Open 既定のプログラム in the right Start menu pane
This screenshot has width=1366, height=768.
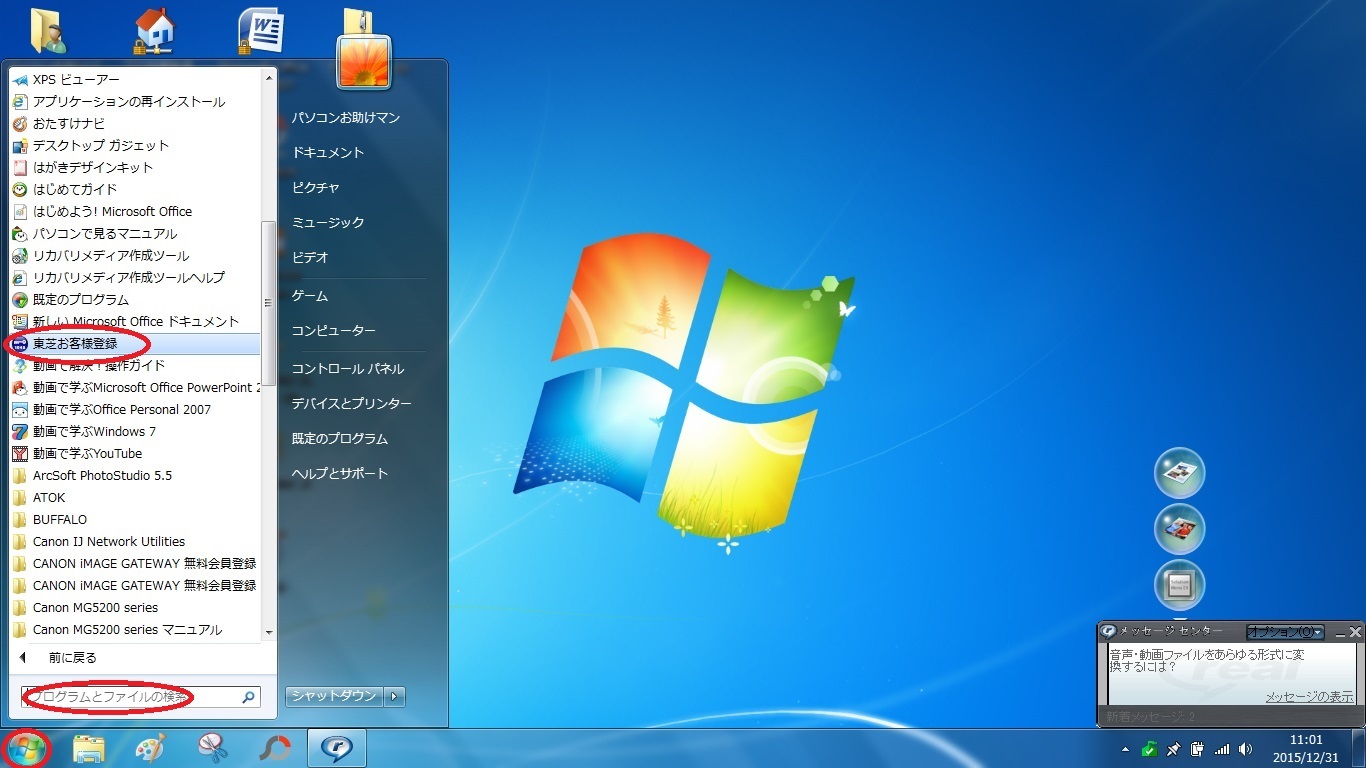340,439
